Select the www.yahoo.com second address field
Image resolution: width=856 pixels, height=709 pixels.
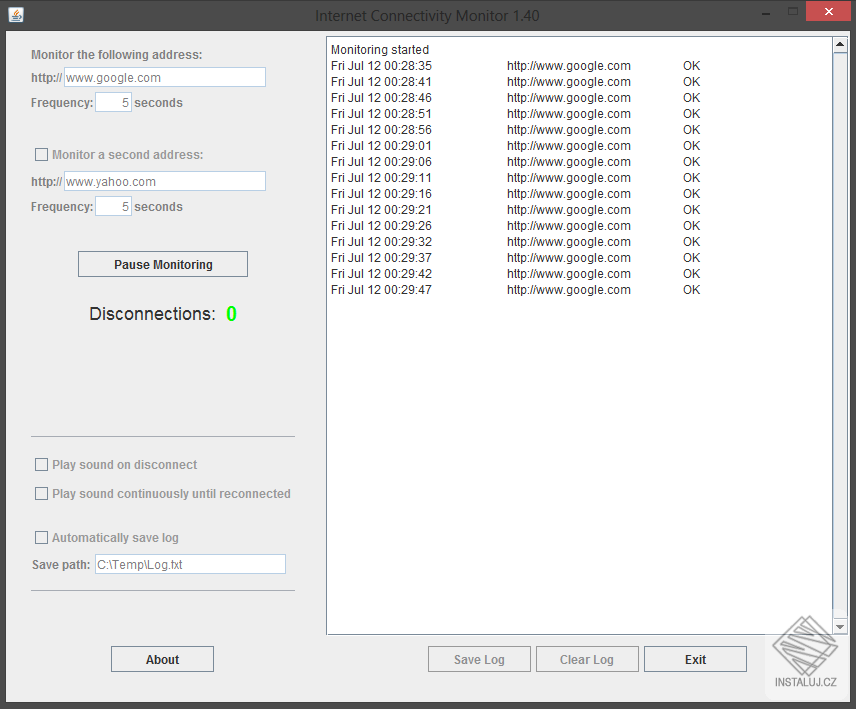tap(164, 181)
